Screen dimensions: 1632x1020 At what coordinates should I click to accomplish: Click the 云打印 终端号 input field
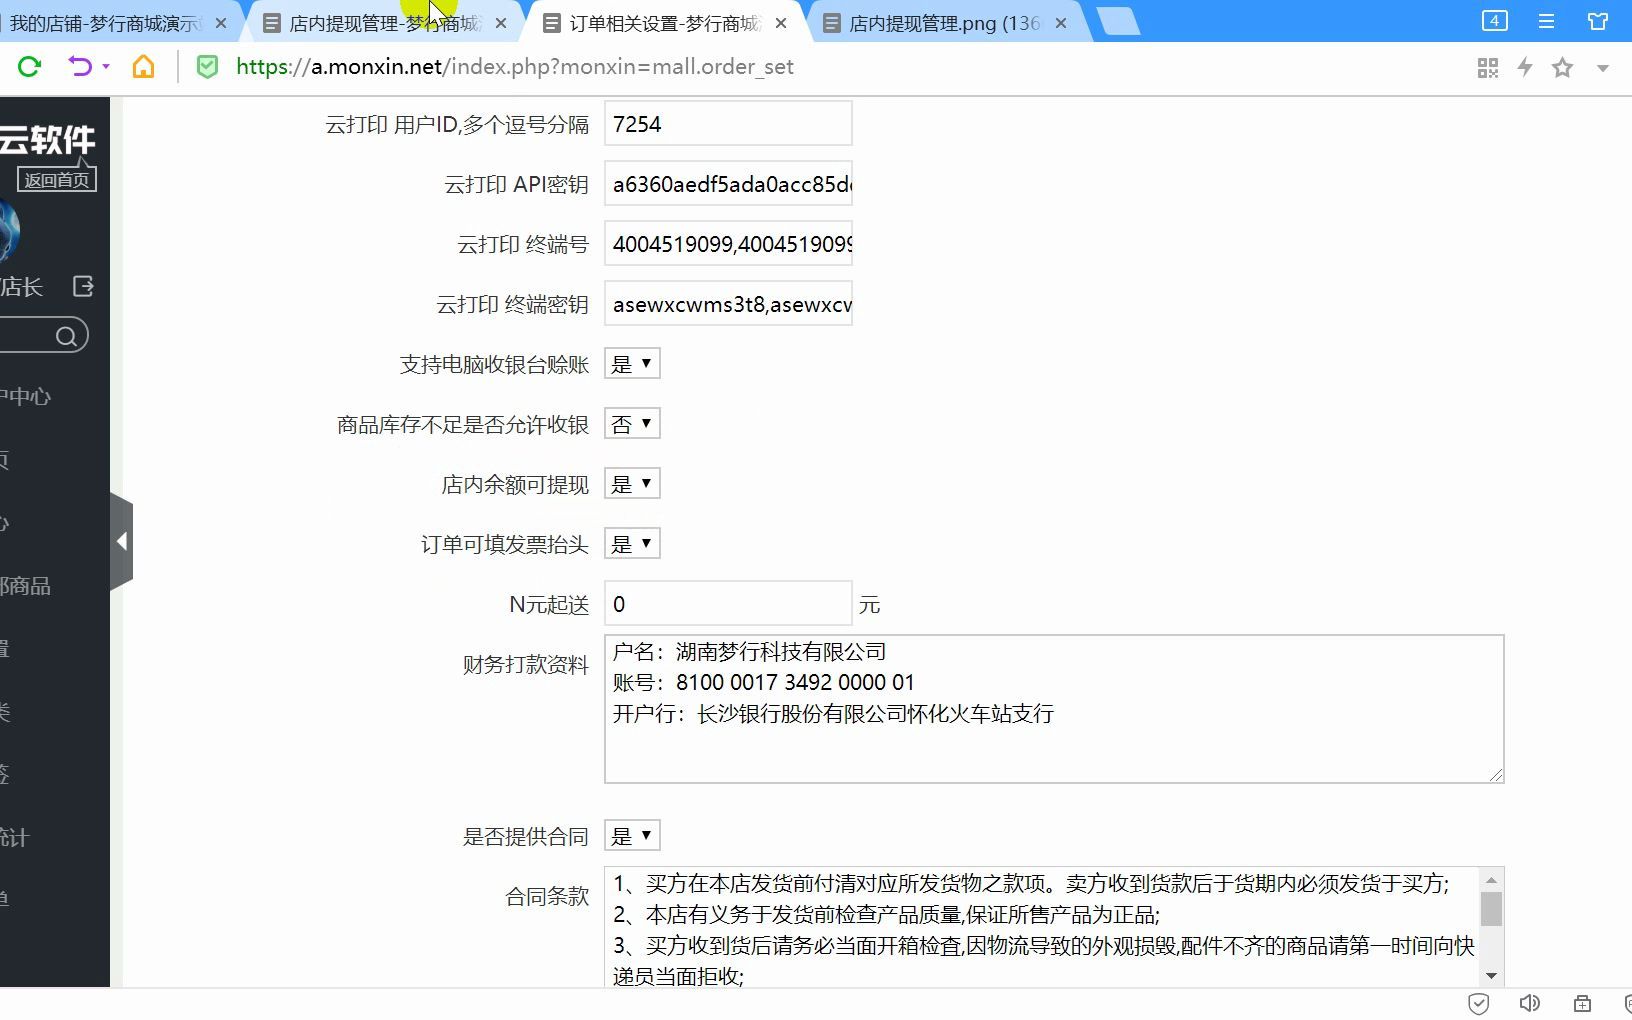(x=728, y=244)
